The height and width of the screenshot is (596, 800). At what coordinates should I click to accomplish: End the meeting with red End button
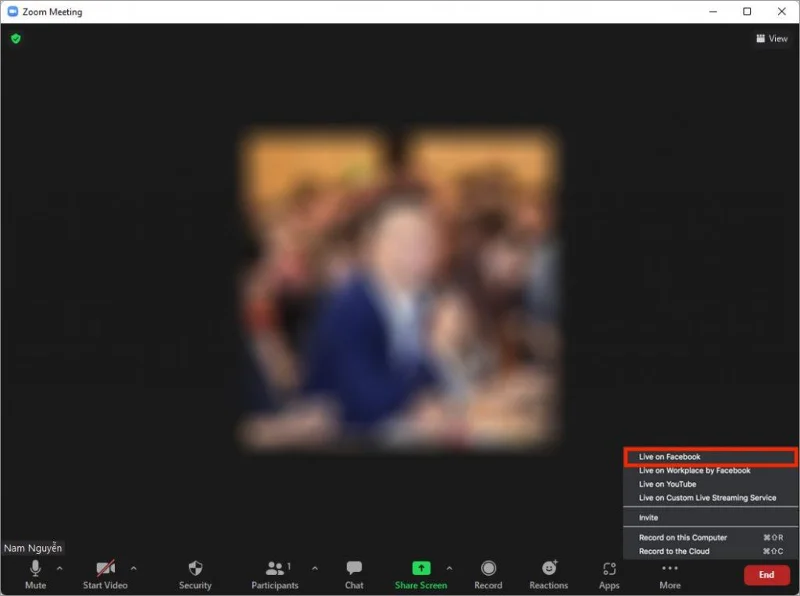766,575
